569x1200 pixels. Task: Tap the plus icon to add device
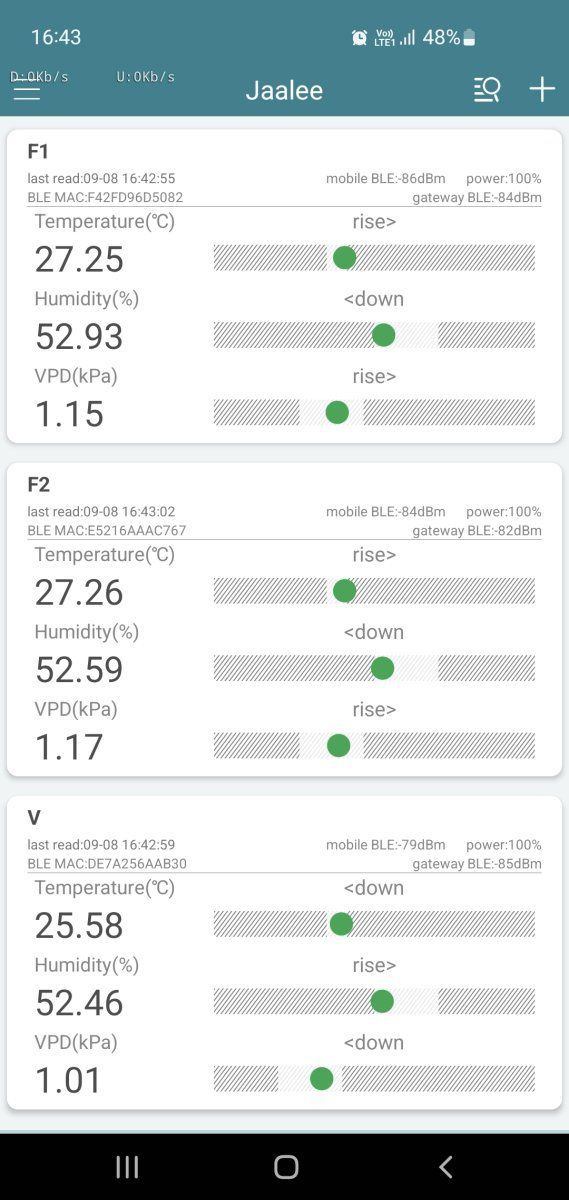pyautogui.click(x=542, y=90)
